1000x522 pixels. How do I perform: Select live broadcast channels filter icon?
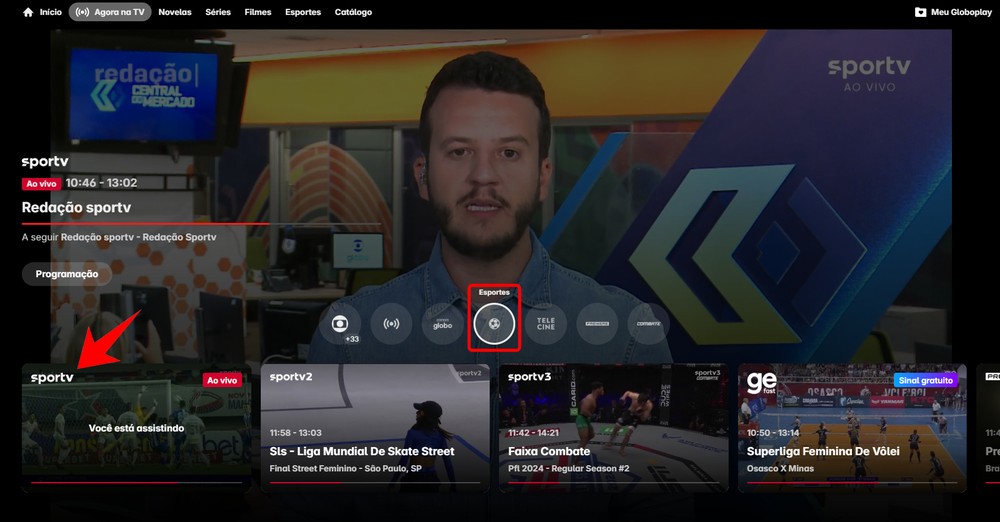point(391,324)
